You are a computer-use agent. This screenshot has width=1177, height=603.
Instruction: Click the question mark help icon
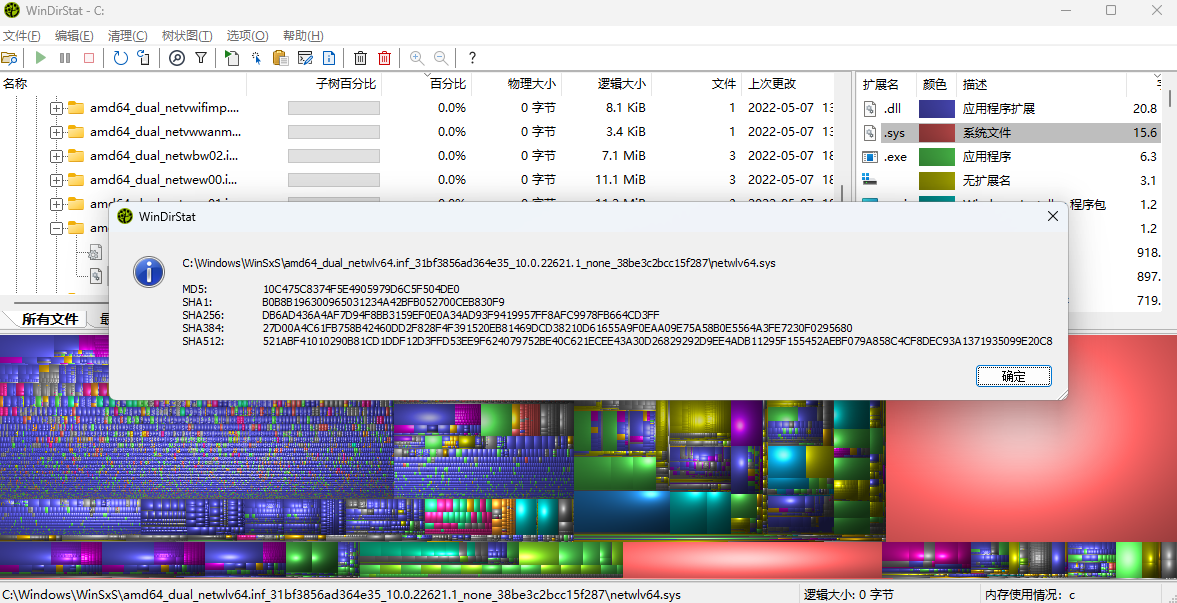[x=472, y=58]
